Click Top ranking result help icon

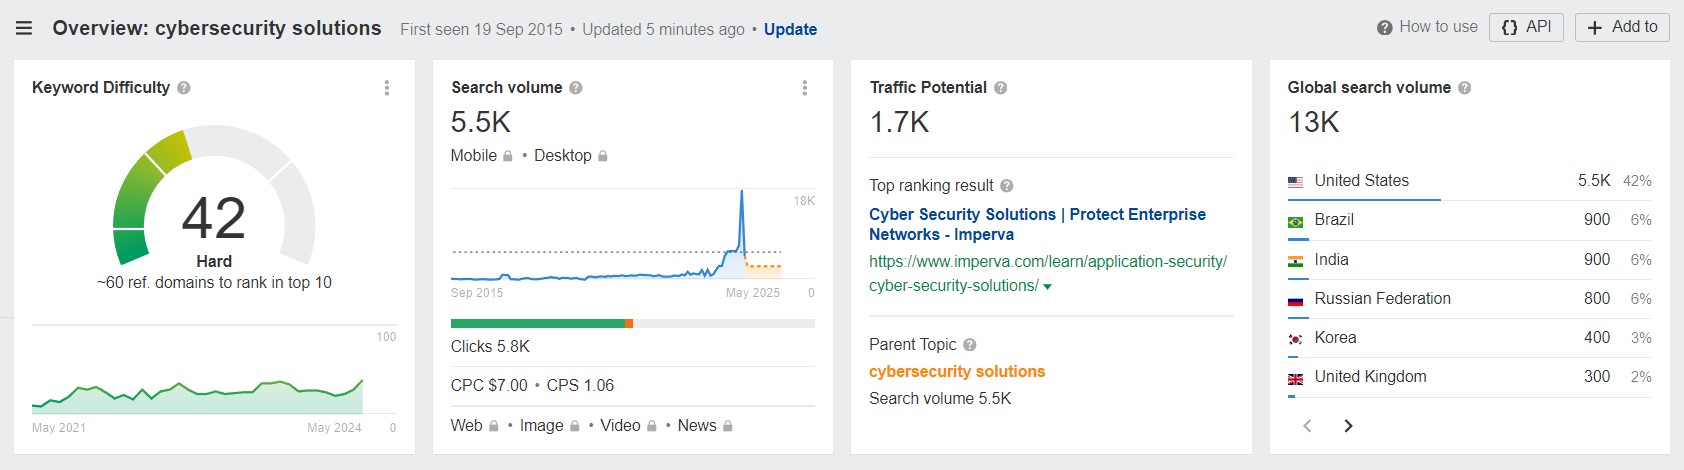[x=1007, y=186]
